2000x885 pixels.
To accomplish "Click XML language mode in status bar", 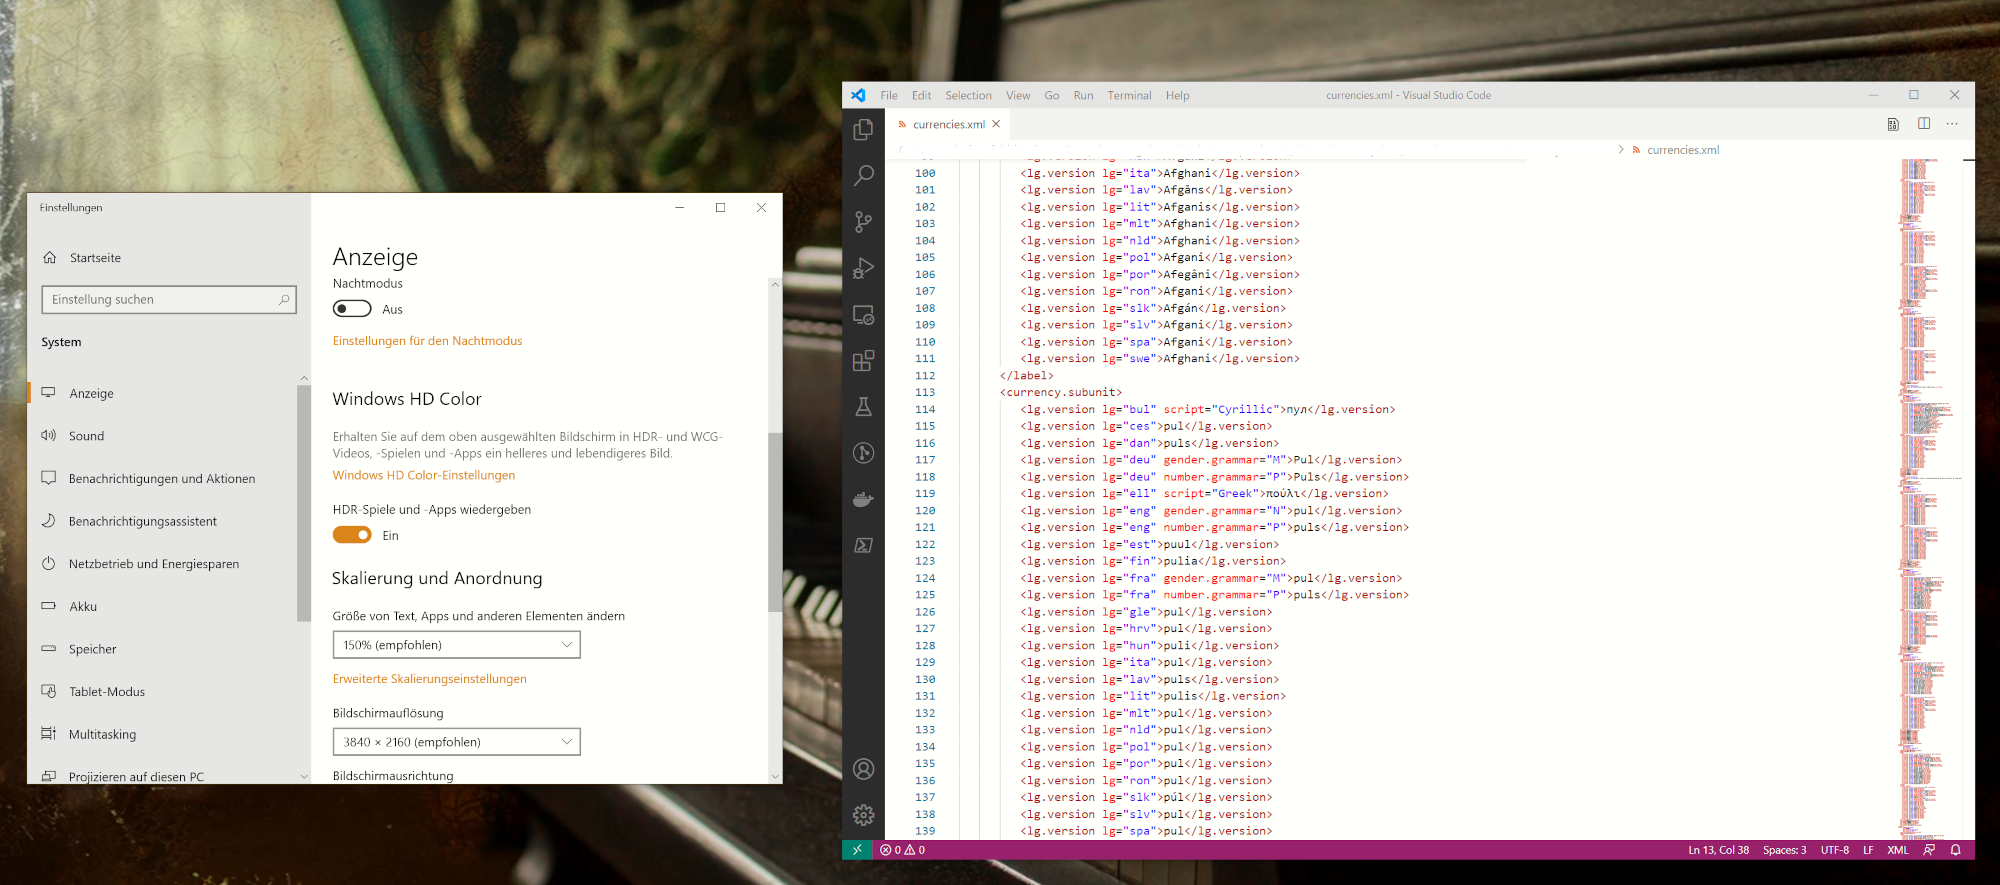I will click(1897, 850).
